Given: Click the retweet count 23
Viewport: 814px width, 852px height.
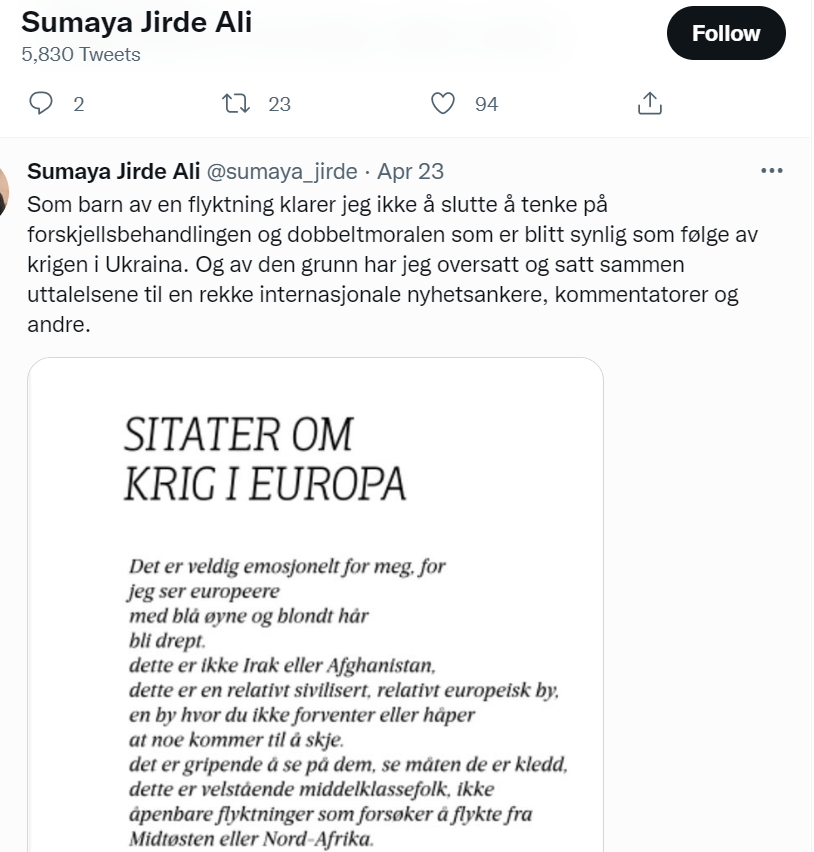Looking at the screenshot, I should point(279,104).
